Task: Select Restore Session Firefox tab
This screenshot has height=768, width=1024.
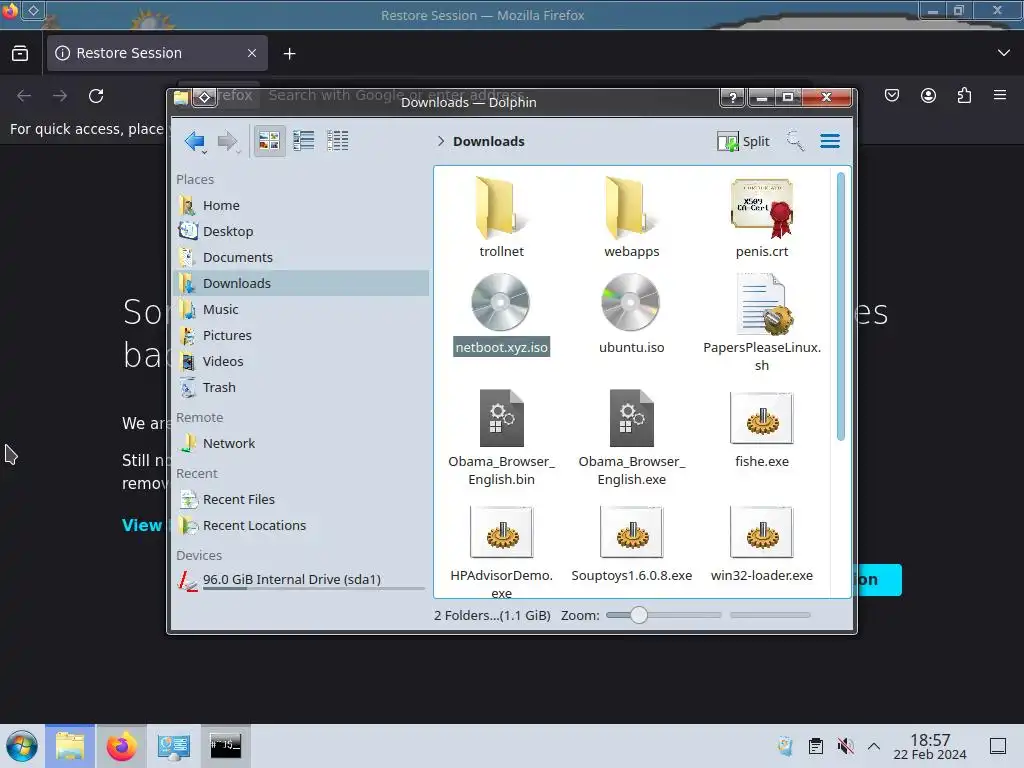Action: [157, 53]
